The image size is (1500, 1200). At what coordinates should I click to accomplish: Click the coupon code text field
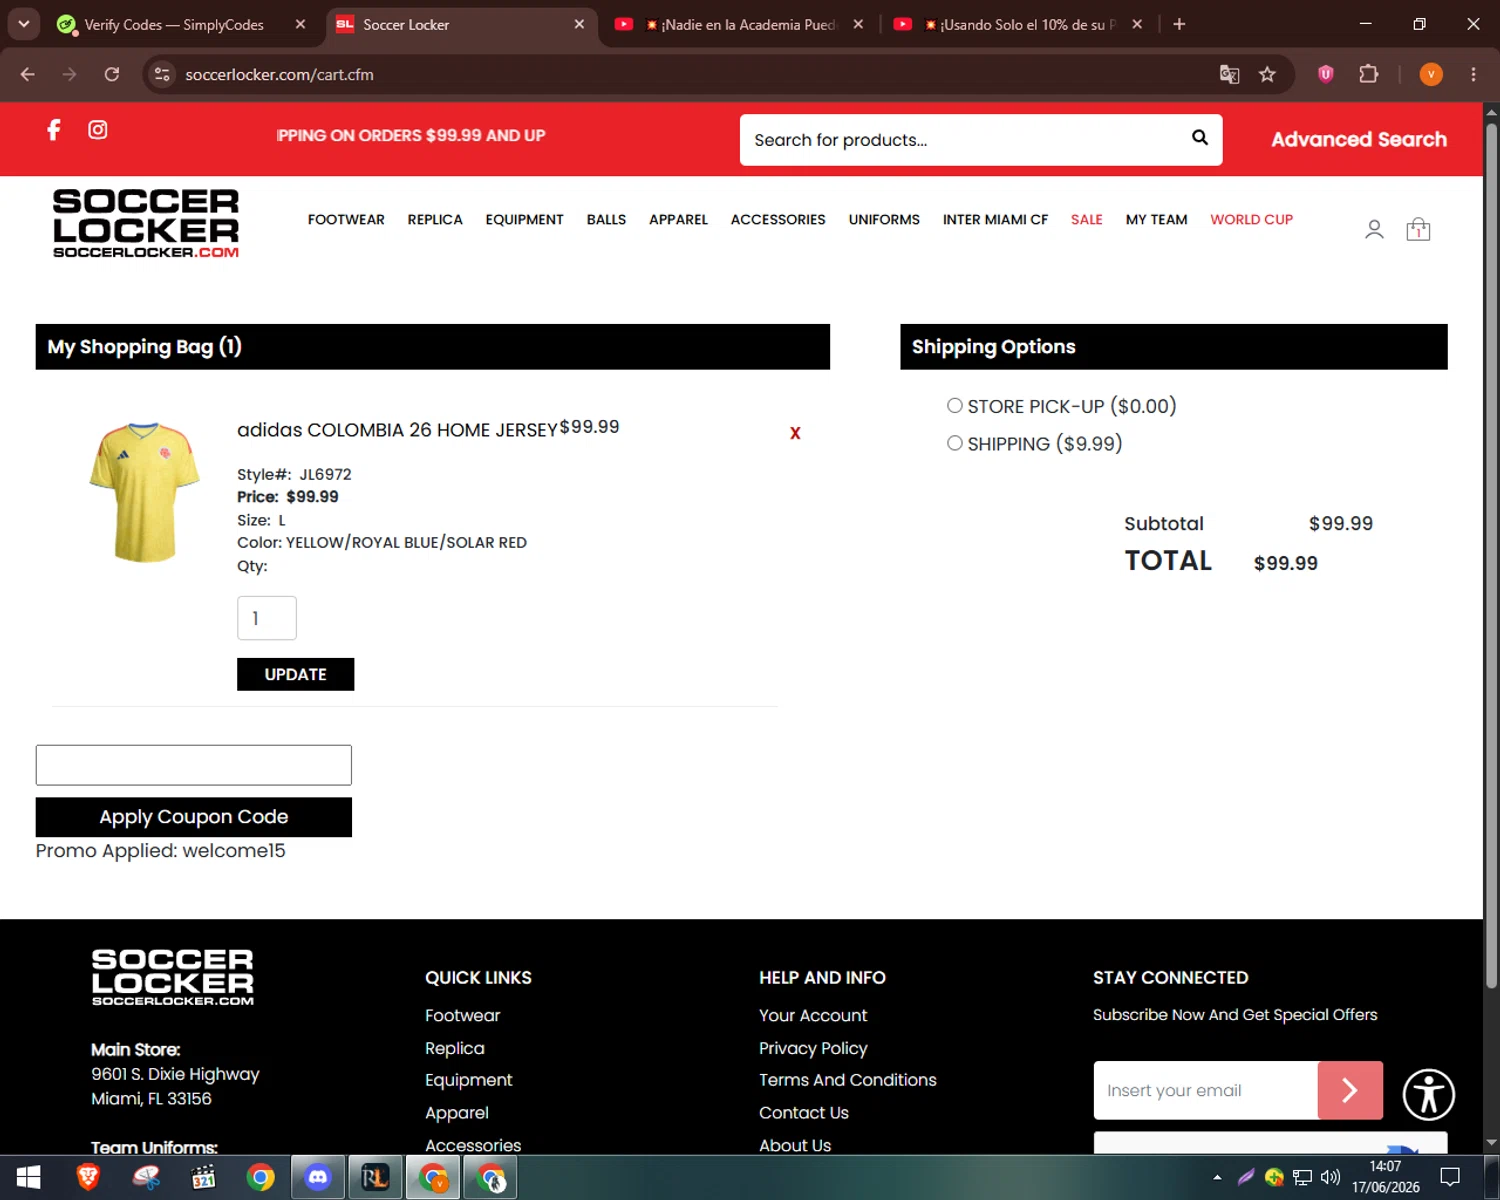[194, 765]
